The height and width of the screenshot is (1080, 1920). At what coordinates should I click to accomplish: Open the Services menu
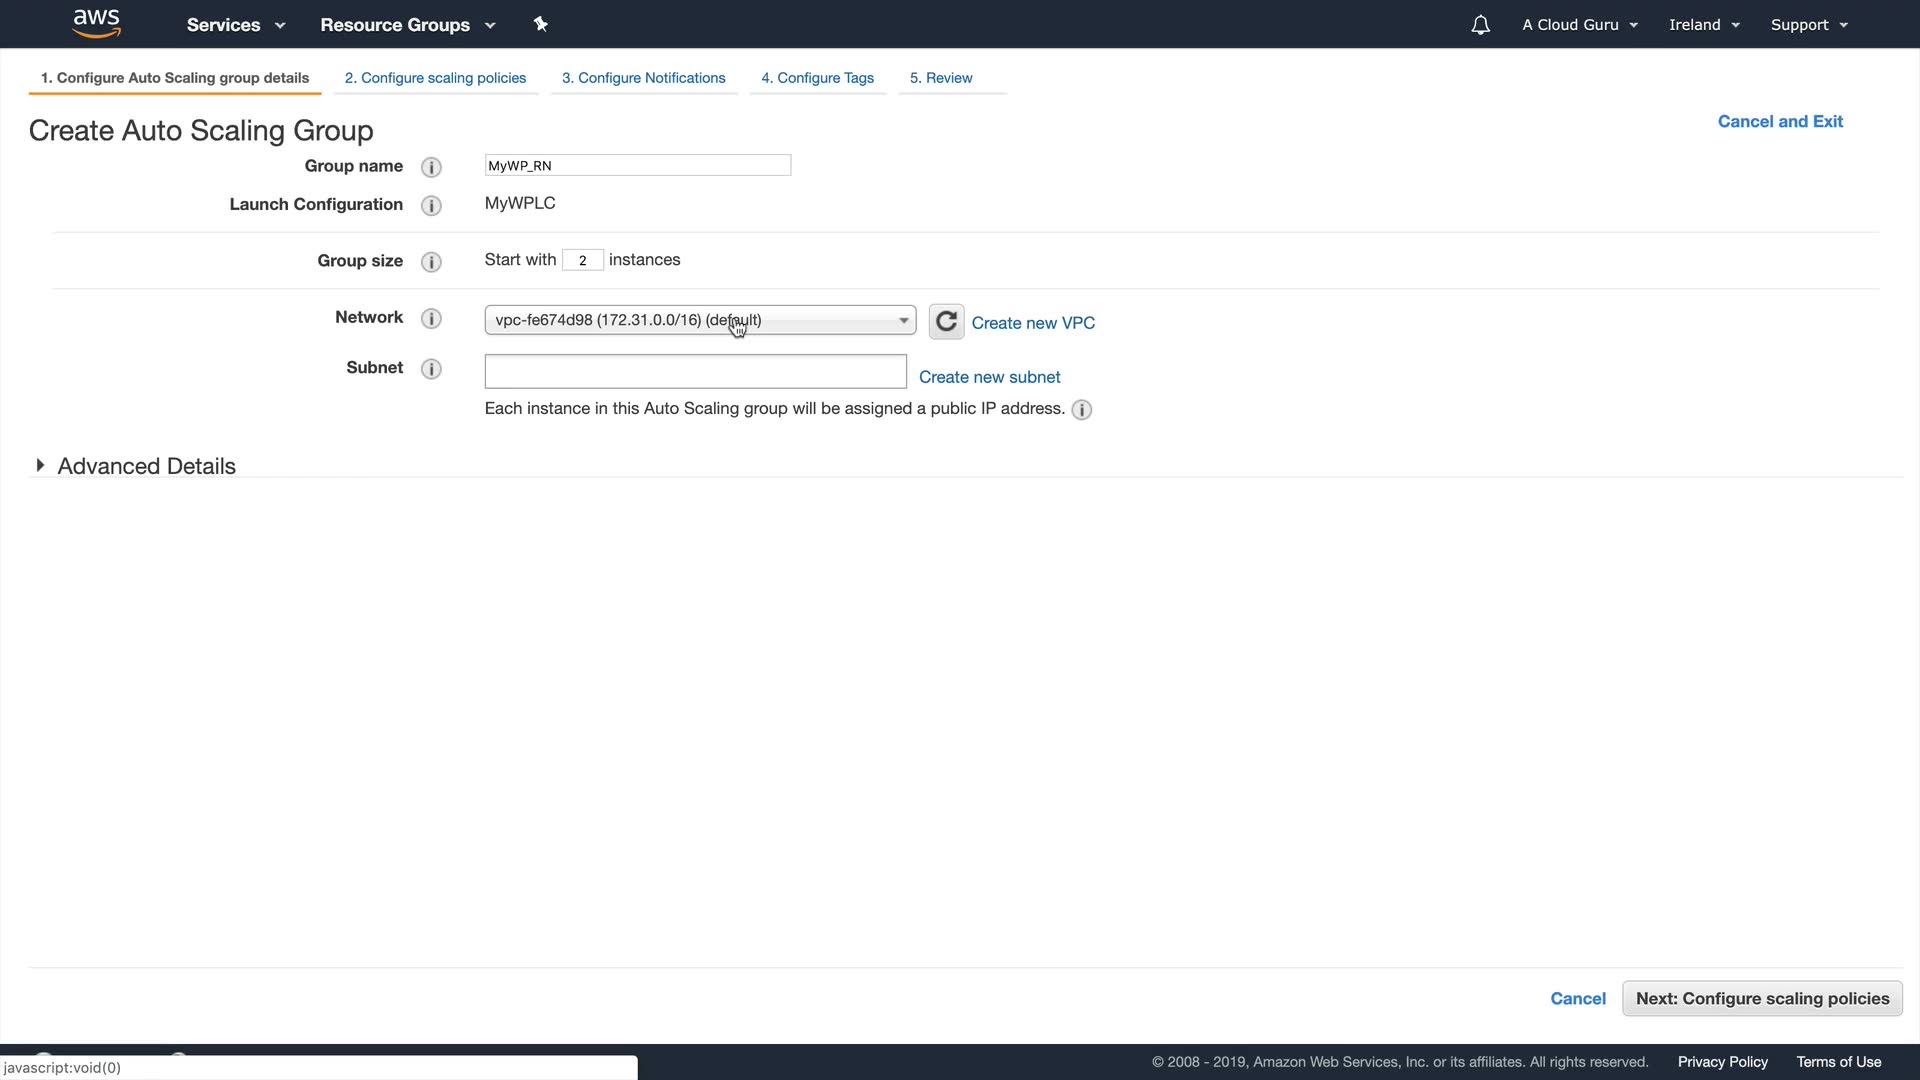pos(235,25)
